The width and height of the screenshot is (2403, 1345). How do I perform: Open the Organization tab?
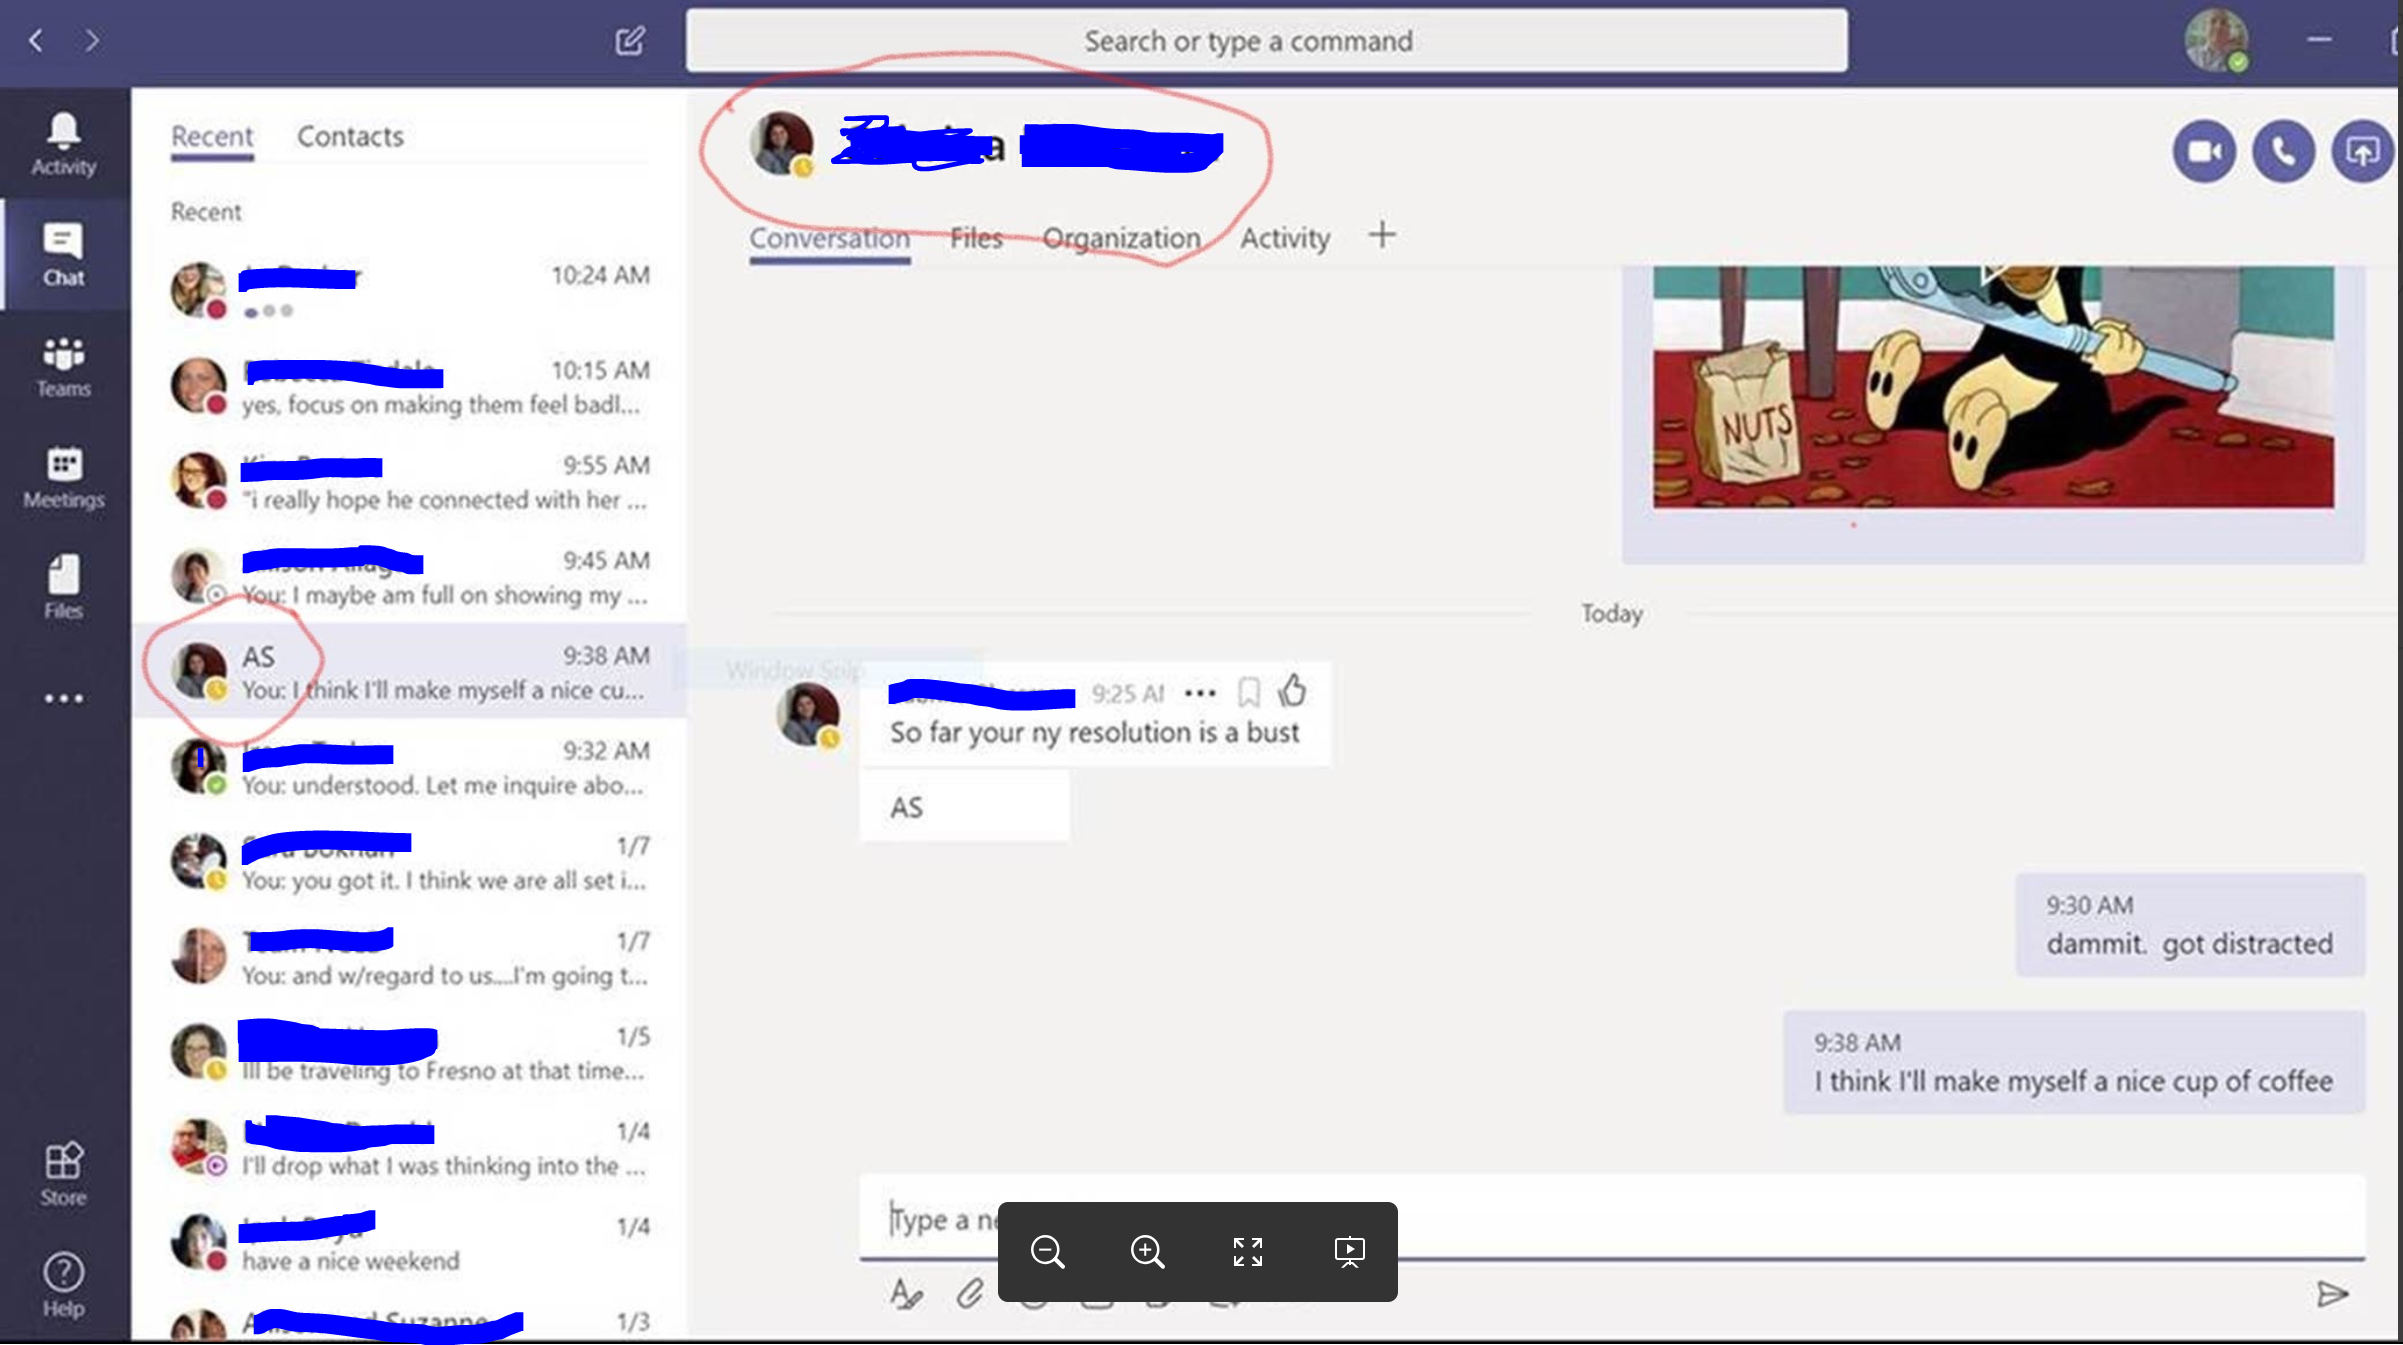[x=1121, y=238]
